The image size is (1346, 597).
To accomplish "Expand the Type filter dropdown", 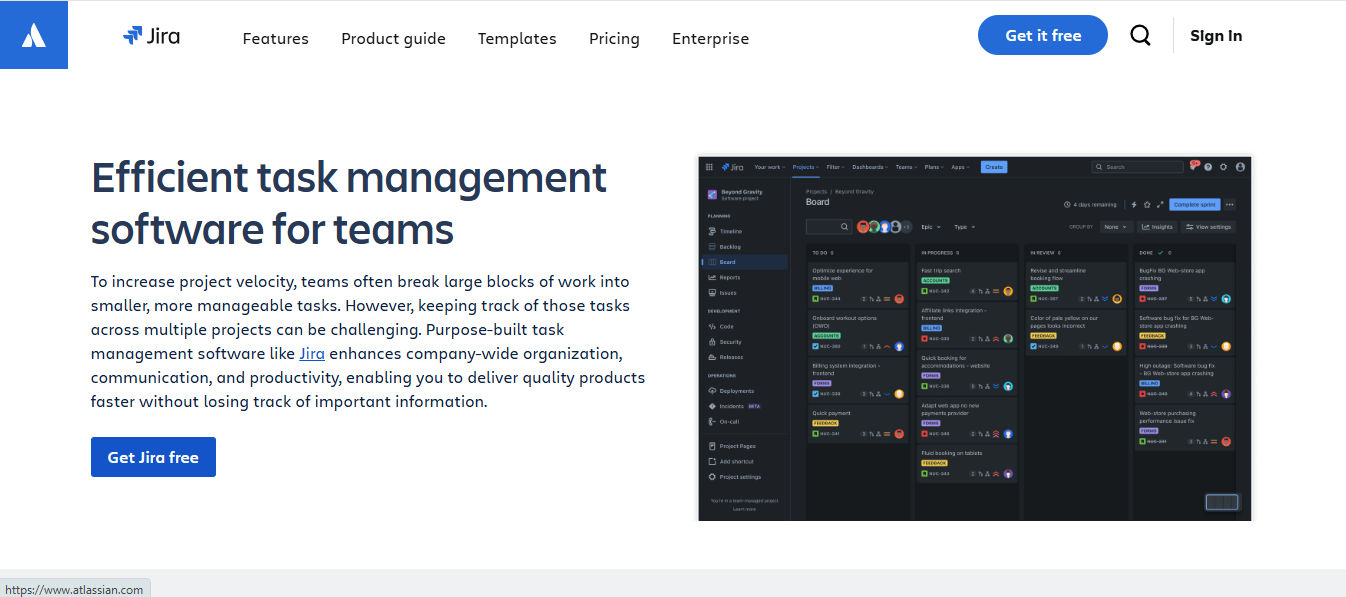I will (x=964, y=227).
